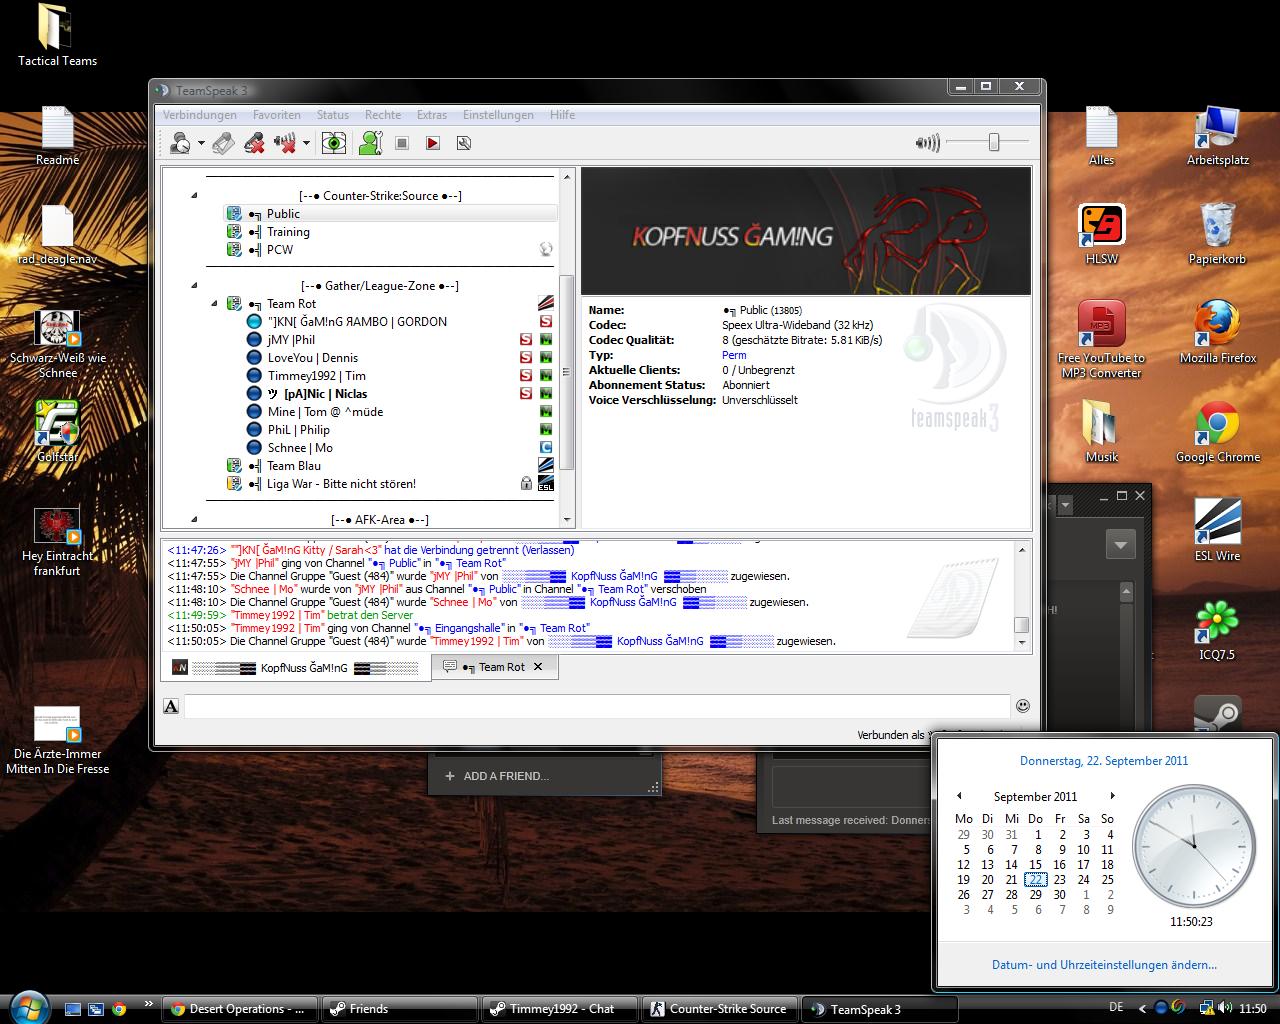
Task: Select September 23 in the calendar
Action: click(x=1059, y=880)
